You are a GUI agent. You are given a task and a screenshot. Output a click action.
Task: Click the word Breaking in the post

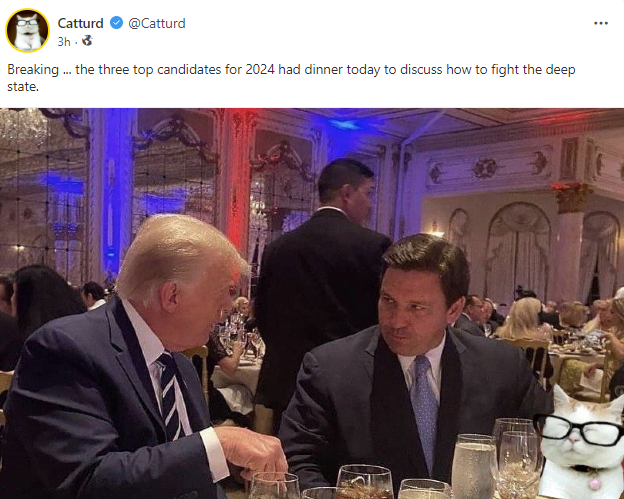(32, 69)
